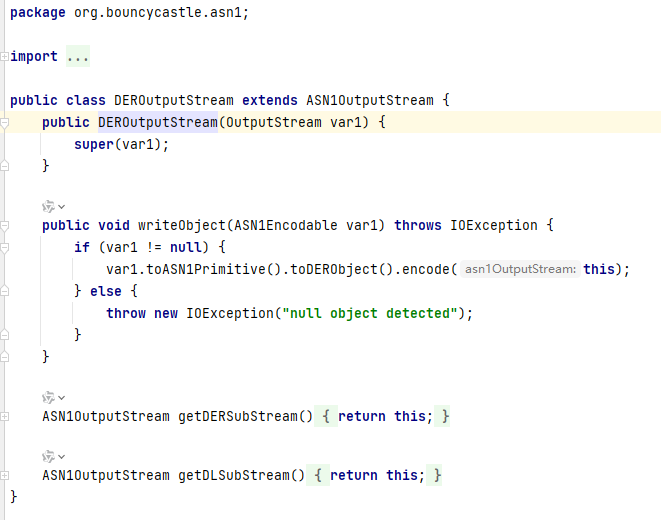Click the OutputStream parameter type

click(274, 123)
